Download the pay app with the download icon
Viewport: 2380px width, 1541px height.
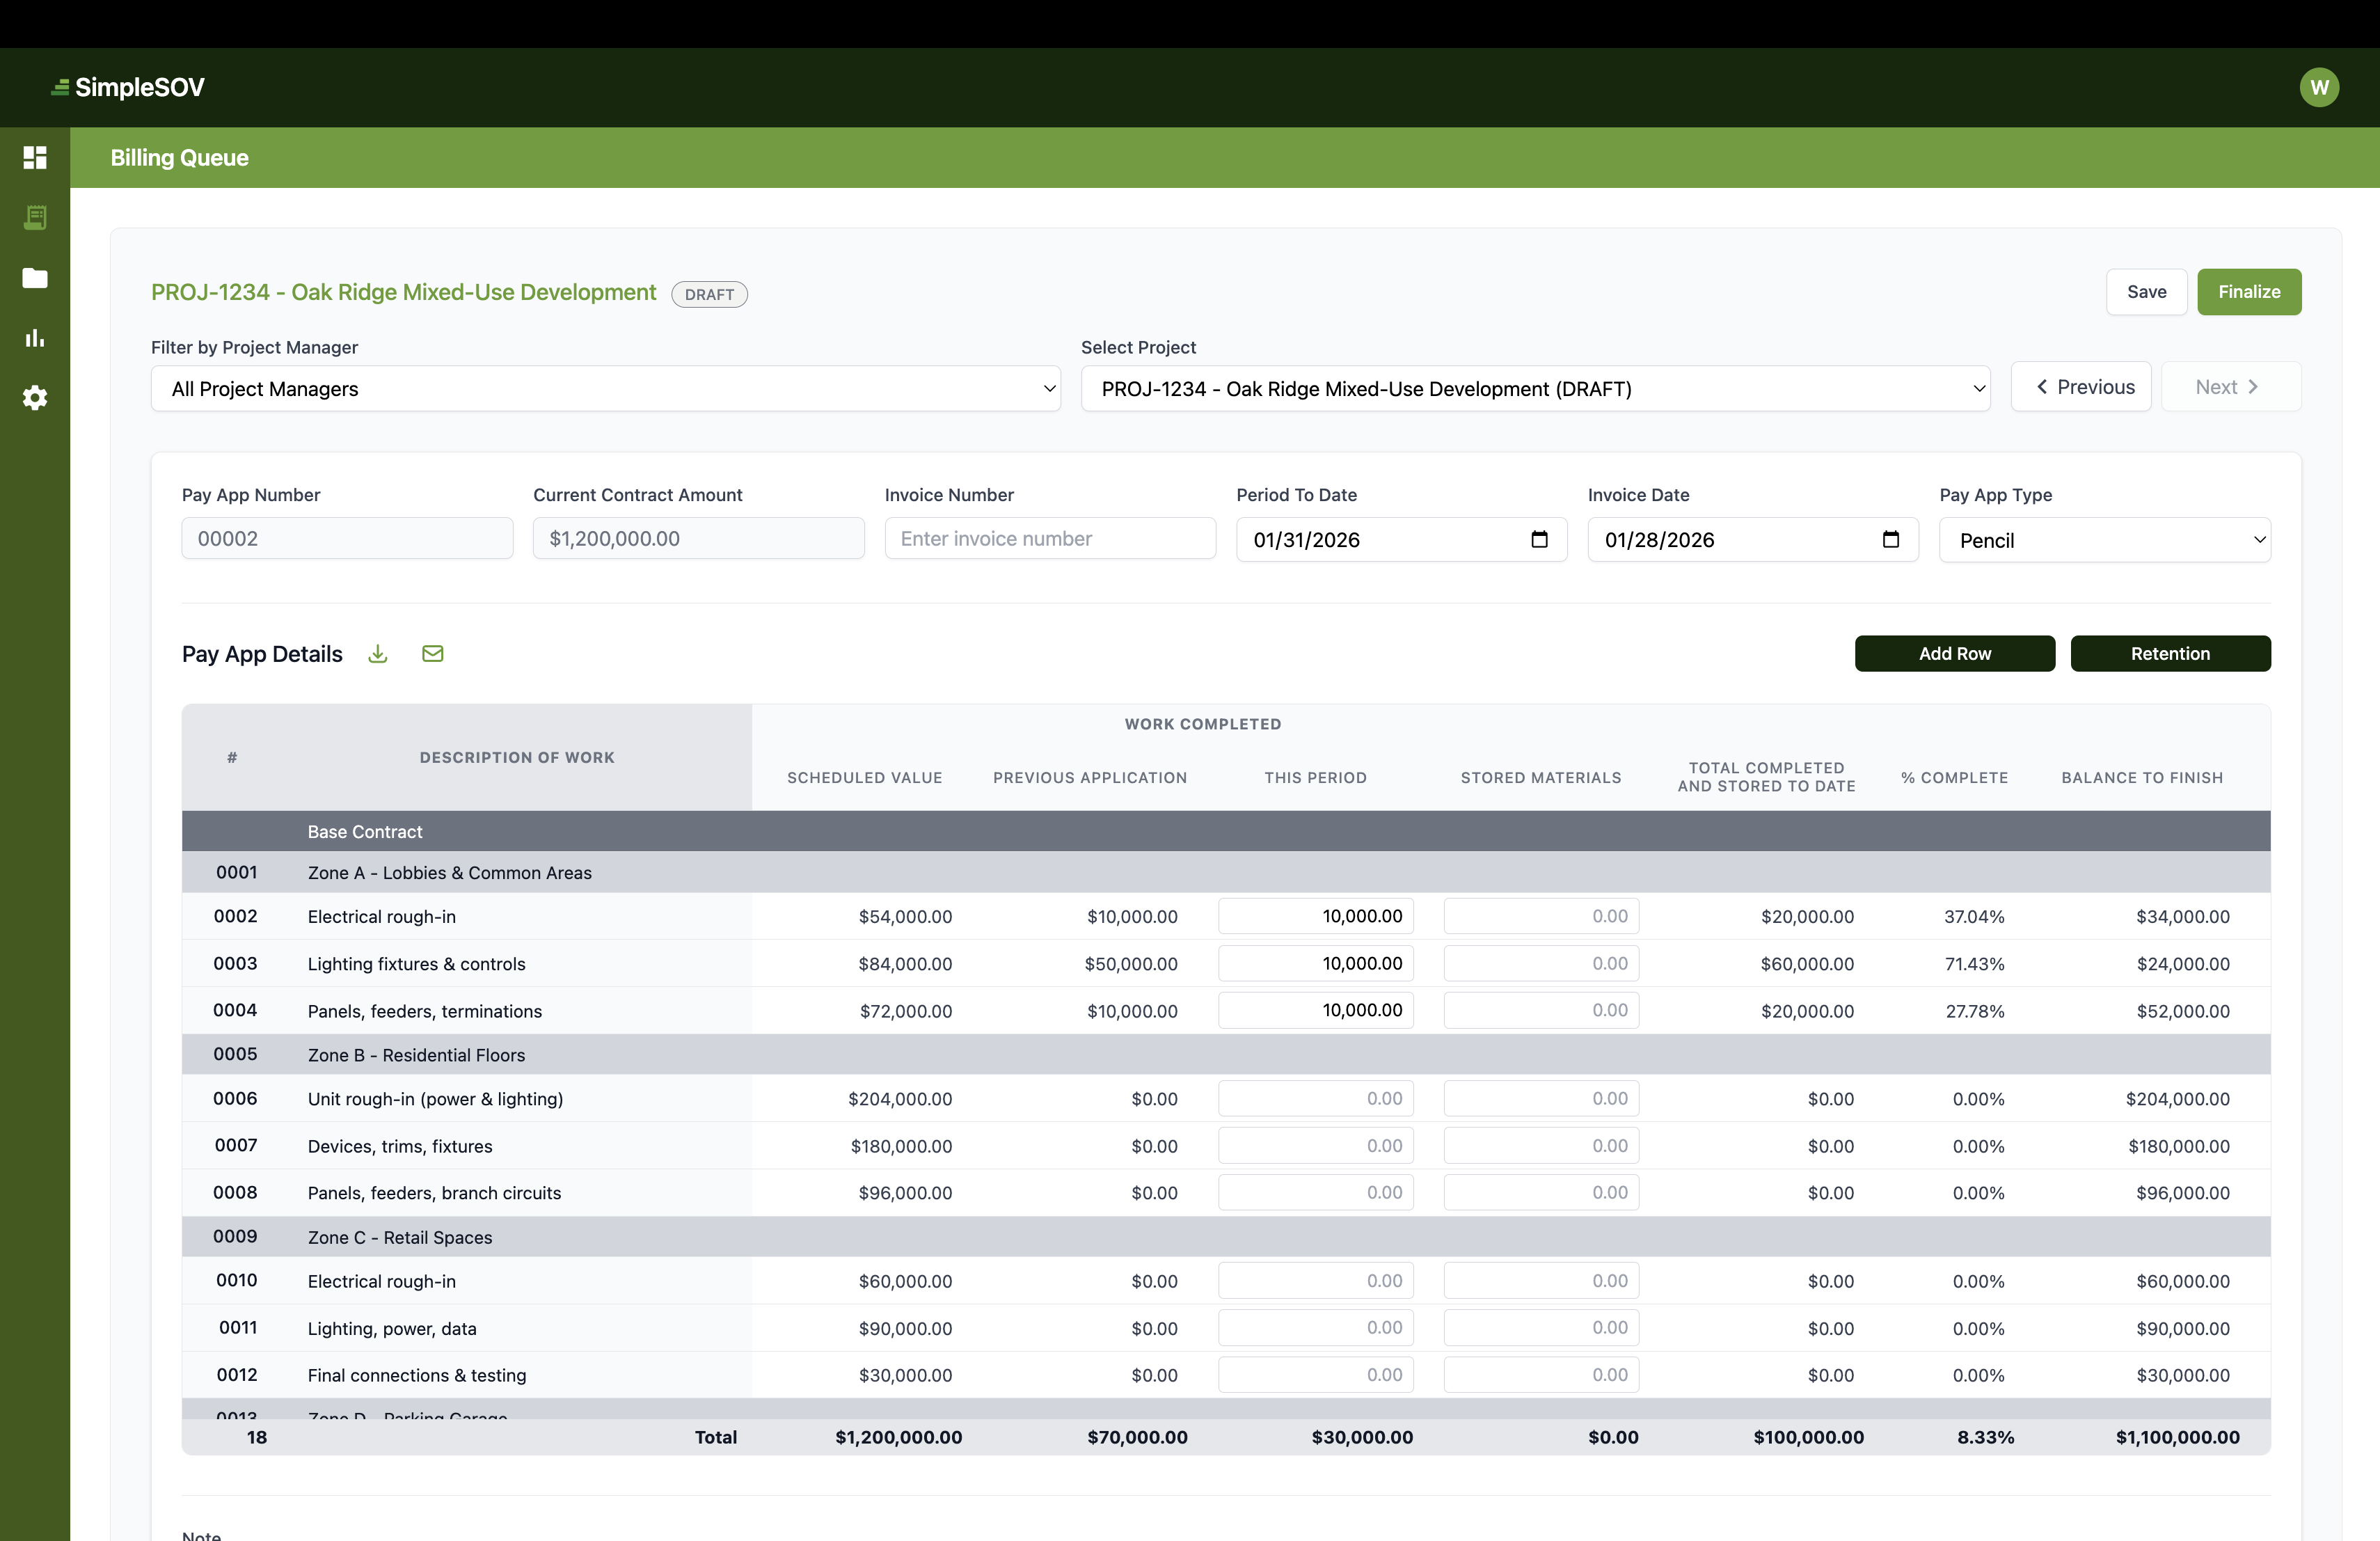point(377,653)
